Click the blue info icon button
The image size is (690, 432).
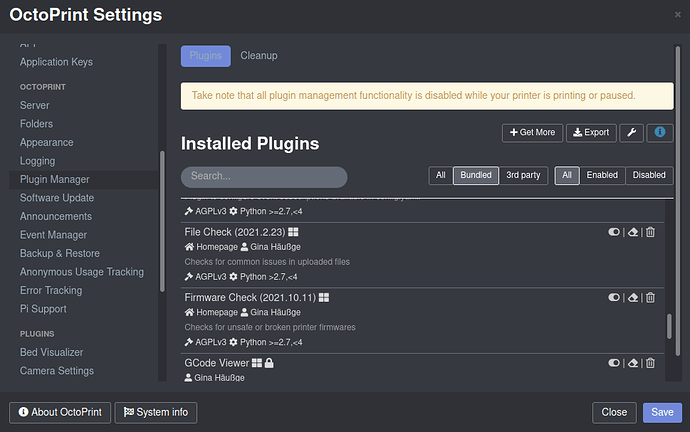click(x=660, y=132)
